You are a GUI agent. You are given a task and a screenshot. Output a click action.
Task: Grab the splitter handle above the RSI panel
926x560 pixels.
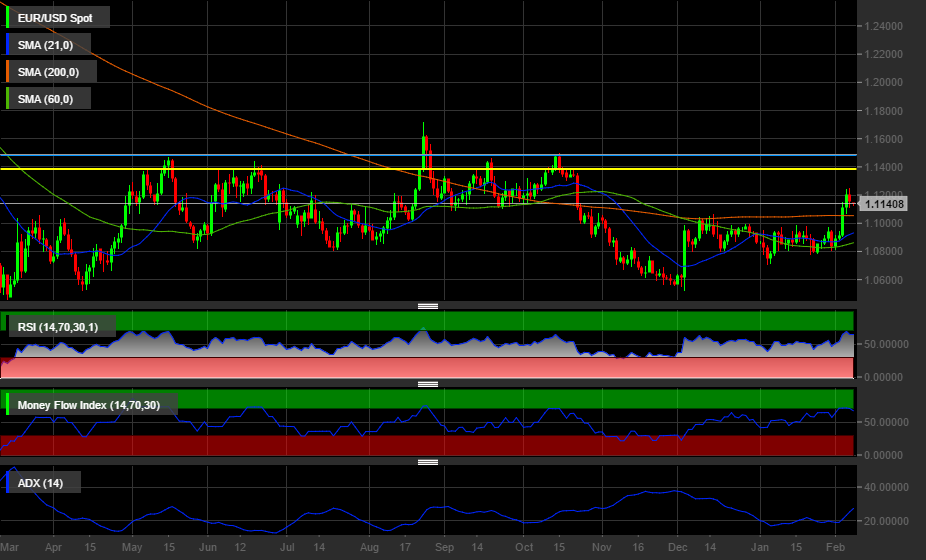428,306
